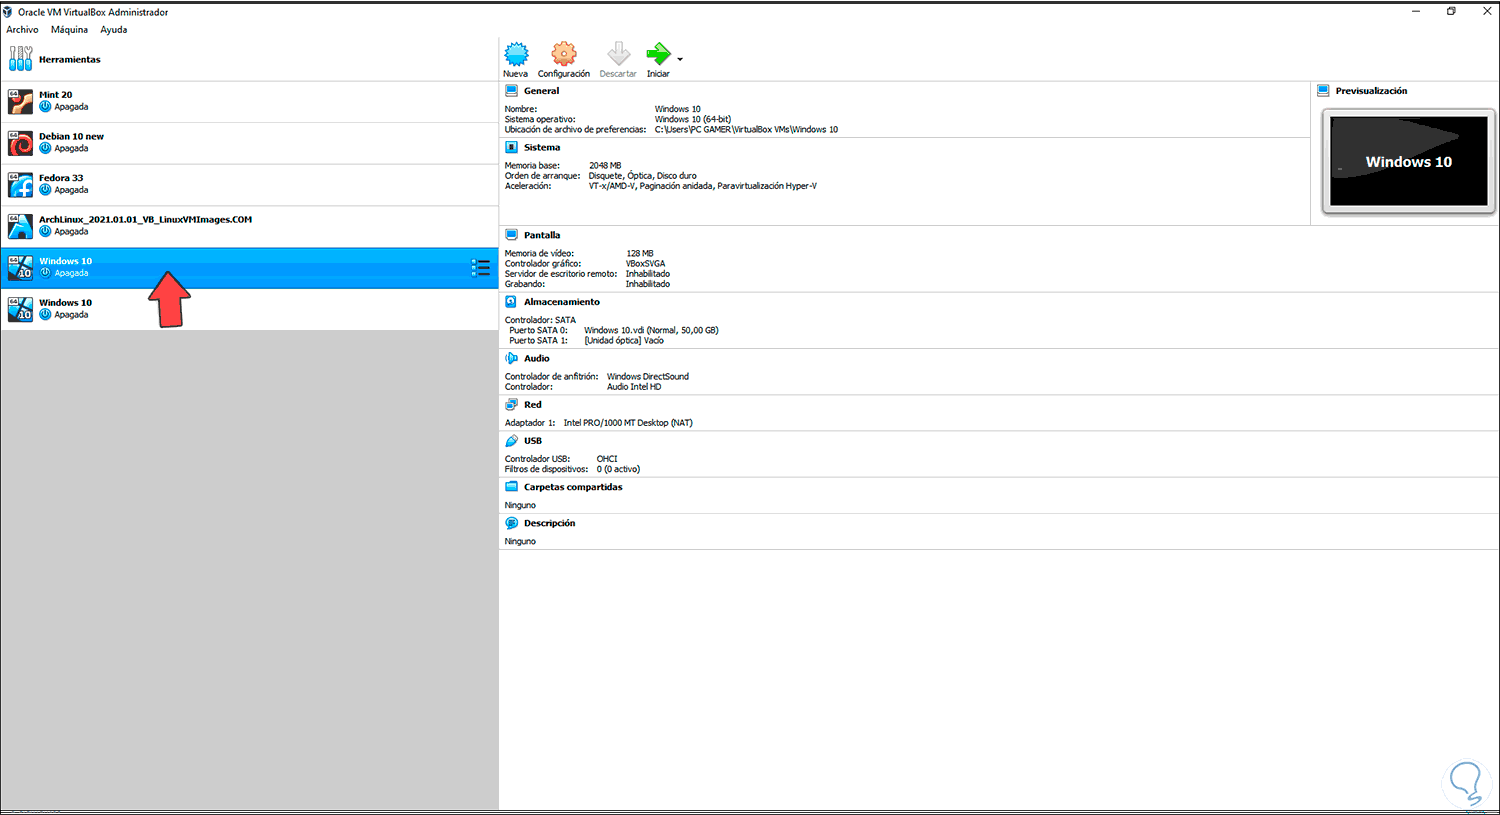The width and height of the screenshot is (1500, 815).
Task: Click the Descripción section bubble icon
Action: coord(512,523)
